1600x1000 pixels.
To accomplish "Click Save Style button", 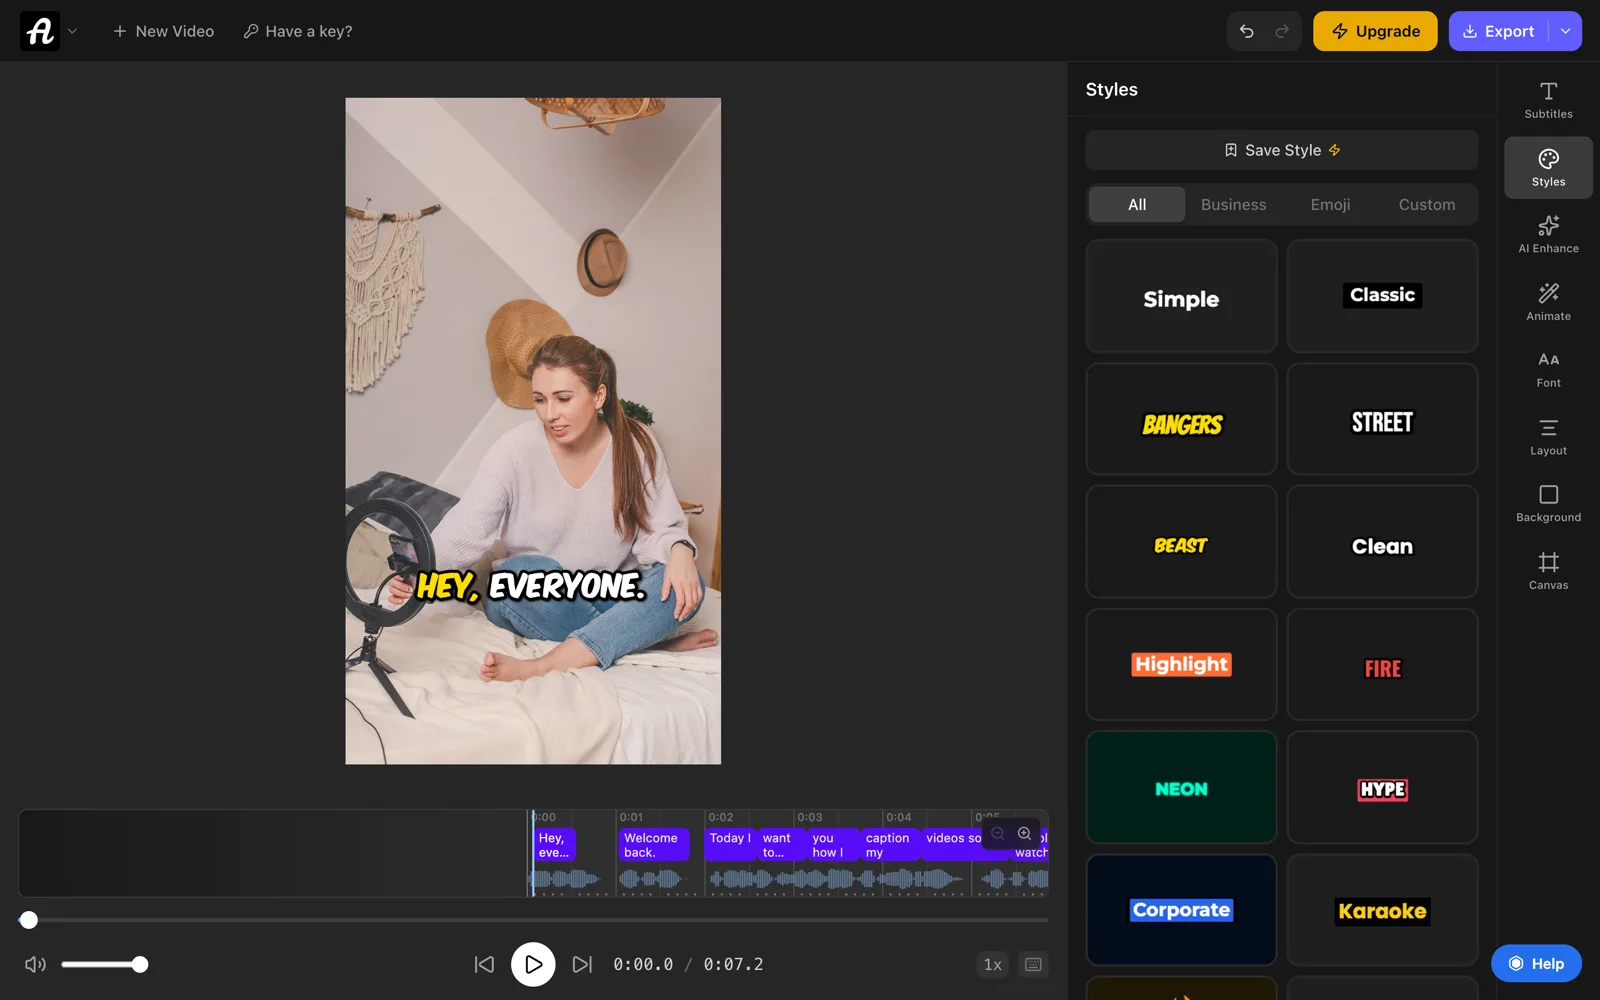I will (1281, 150).
